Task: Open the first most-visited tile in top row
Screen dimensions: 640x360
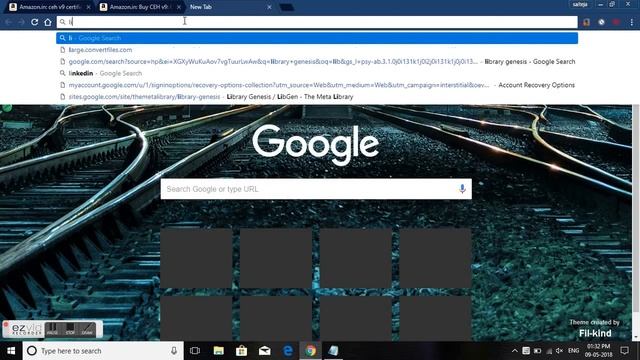Action: (x=196, y=258)
